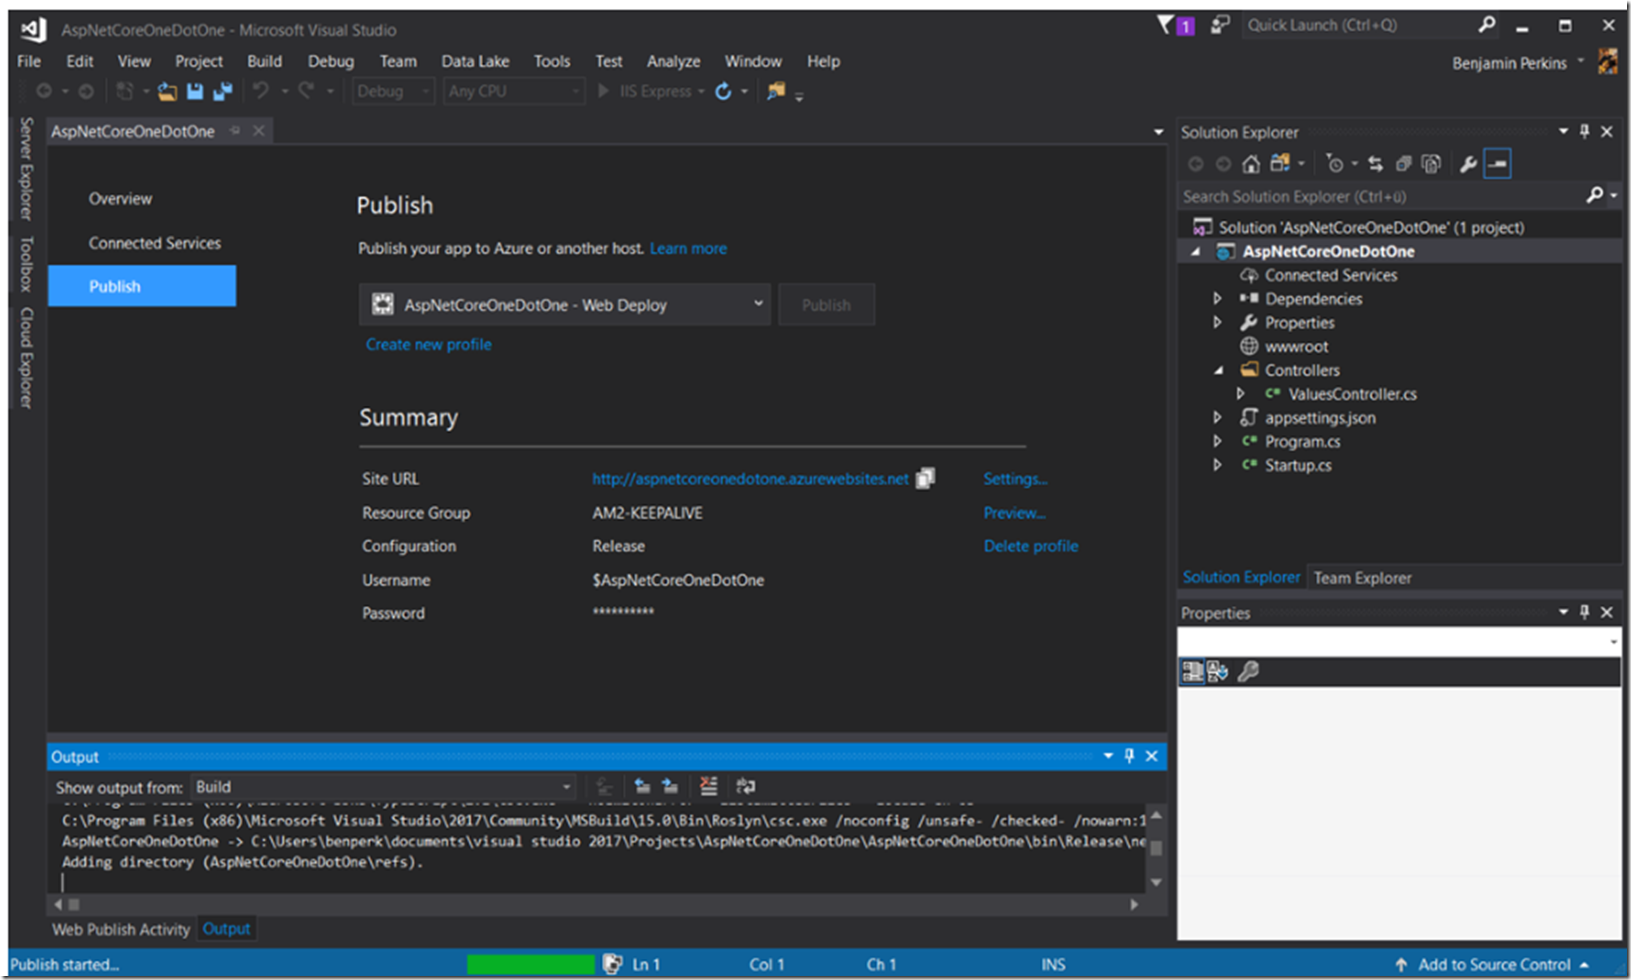Expand the Startup.cs node
The image size is (1631, 980).
coord(1217,465)
